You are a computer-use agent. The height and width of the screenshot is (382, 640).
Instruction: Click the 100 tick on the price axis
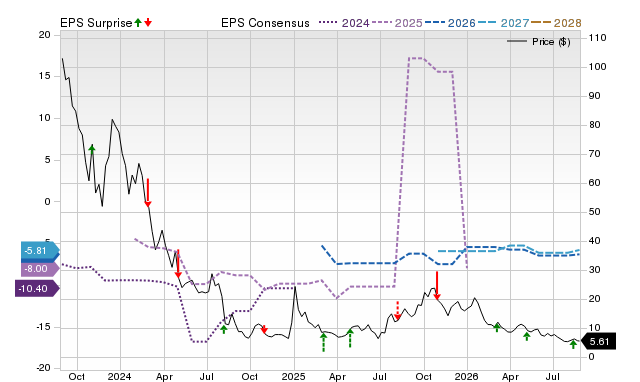pyautogui.click(x=598, y=67)
